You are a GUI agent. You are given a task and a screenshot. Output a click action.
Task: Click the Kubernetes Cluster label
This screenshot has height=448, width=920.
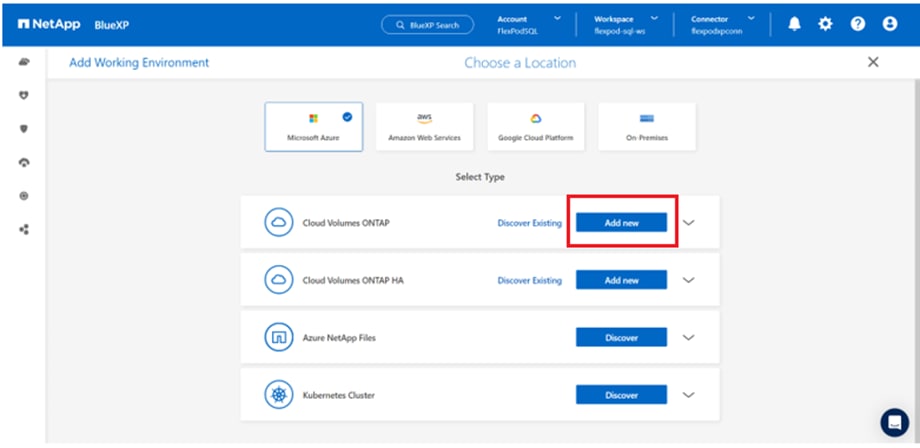pyautogui.click(x=339, y=395)
